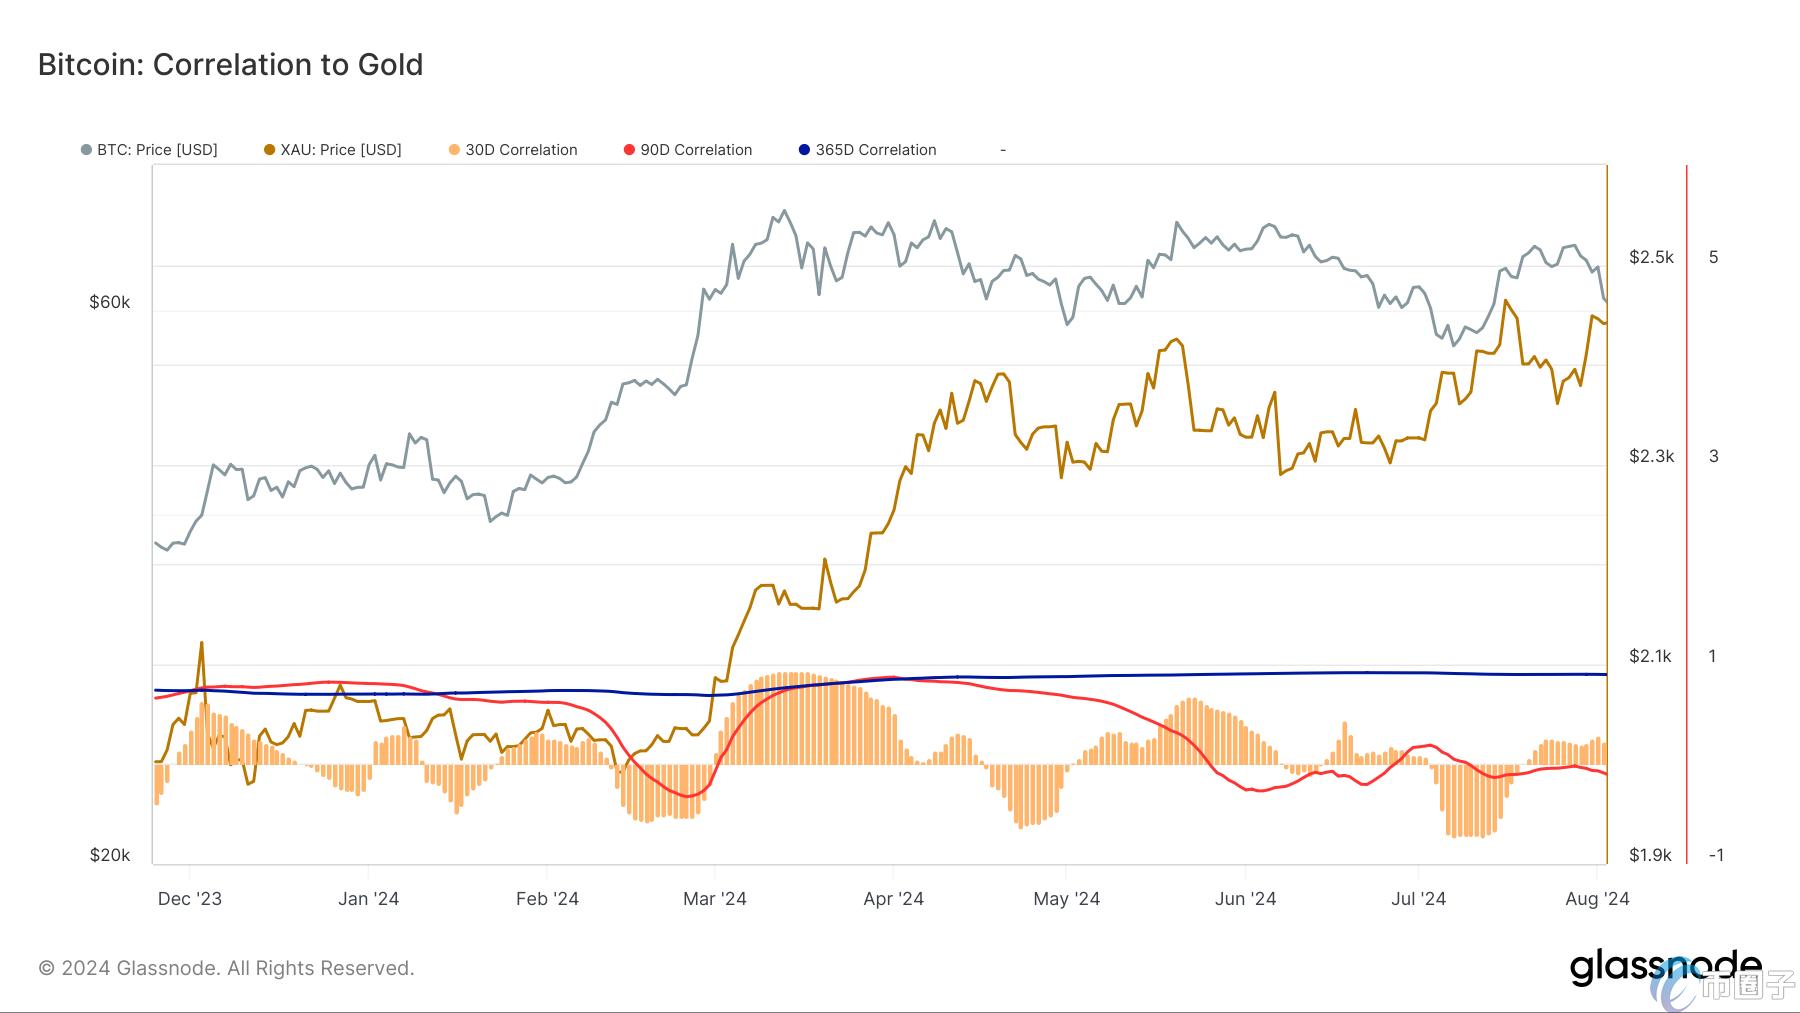Click the Bitcoin: Correlation to Gold title

click(231, 64)
